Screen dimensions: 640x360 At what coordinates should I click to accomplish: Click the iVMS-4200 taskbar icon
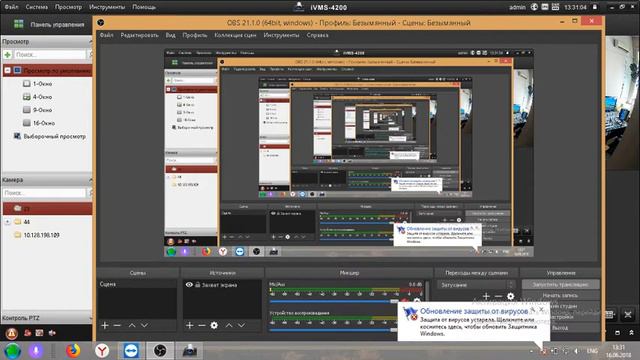click(x=189, y=351)
